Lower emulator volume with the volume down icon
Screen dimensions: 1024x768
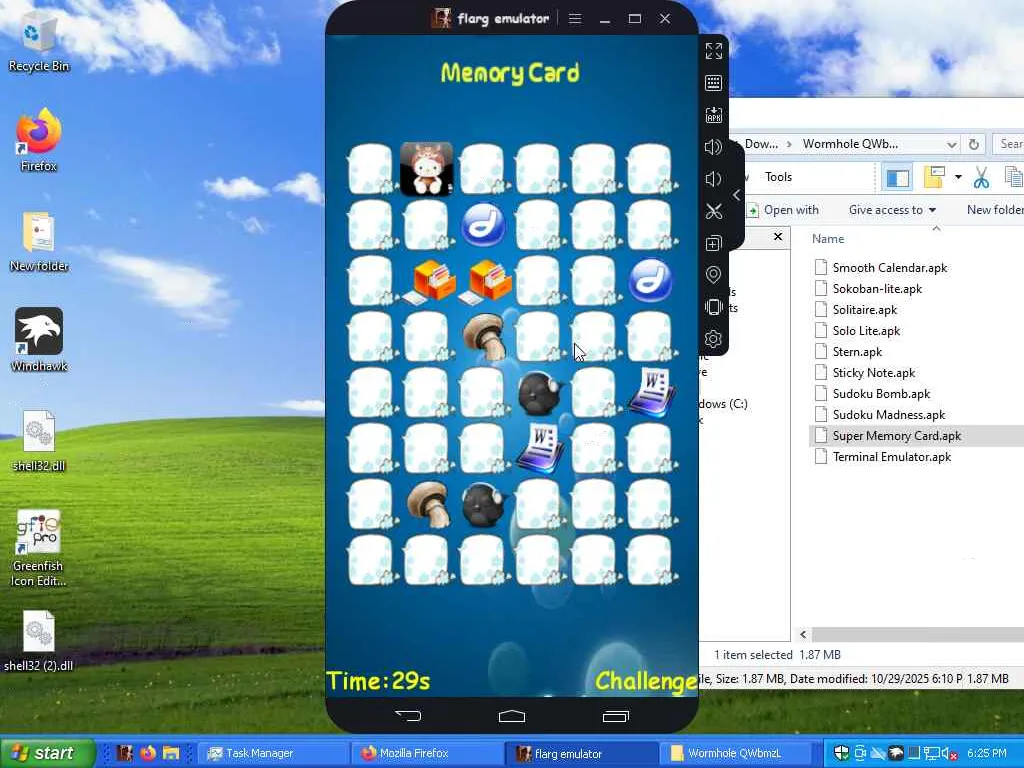coord(714,179)
